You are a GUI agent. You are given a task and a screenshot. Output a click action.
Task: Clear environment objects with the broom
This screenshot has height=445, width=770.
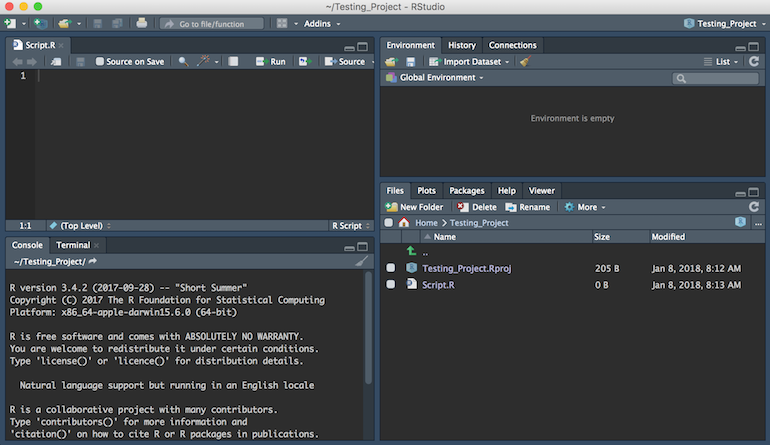[525, 61]
